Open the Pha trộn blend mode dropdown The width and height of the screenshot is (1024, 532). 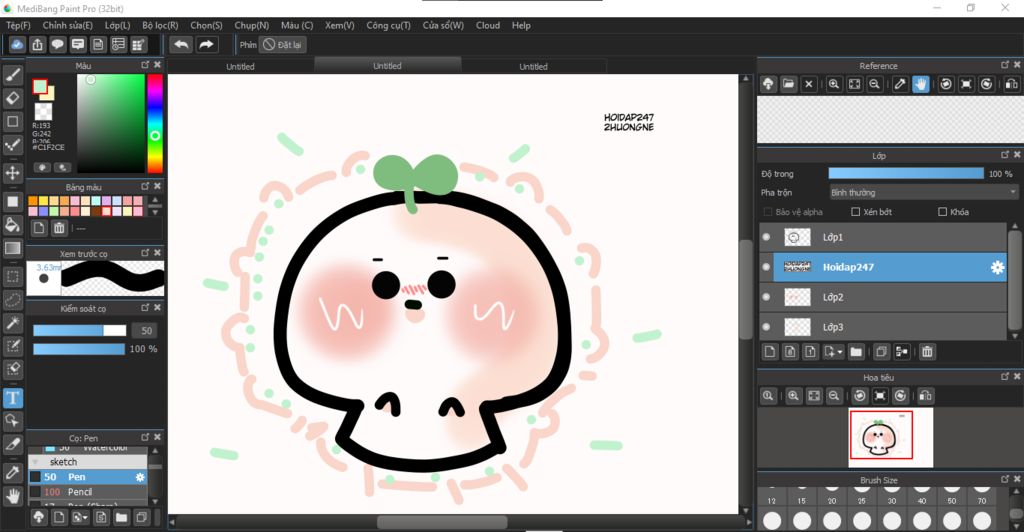pyautogui.click(x=923, y=192)
